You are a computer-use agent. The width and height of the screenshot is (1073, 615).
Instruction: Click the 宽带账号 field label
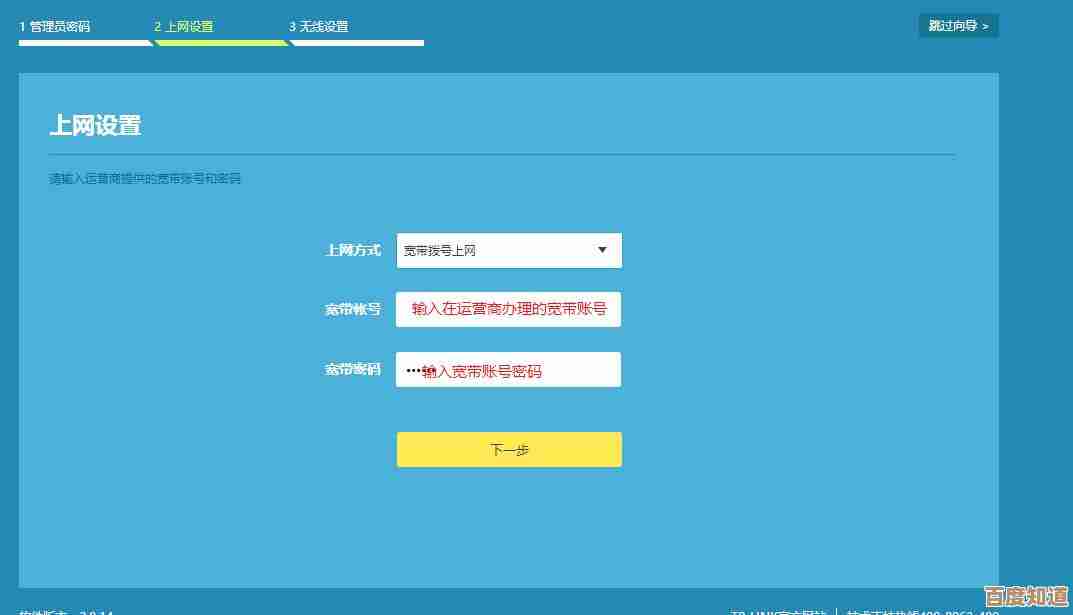[x=353, y=309]
